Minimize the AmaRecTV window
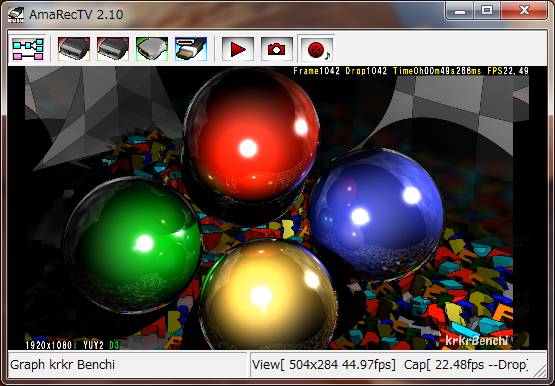The height and width of the screenshot is (386, 555). [x=460, y=10]
